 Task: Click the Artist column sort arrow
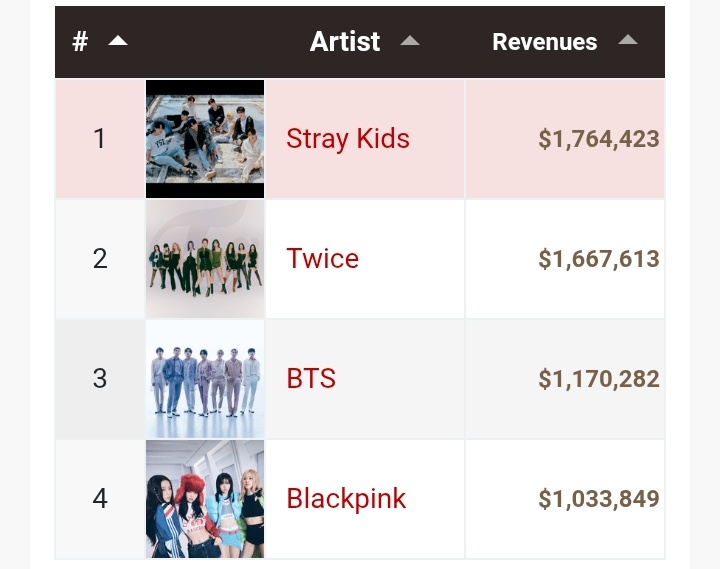pyautogui.click(x=410, y=41)
